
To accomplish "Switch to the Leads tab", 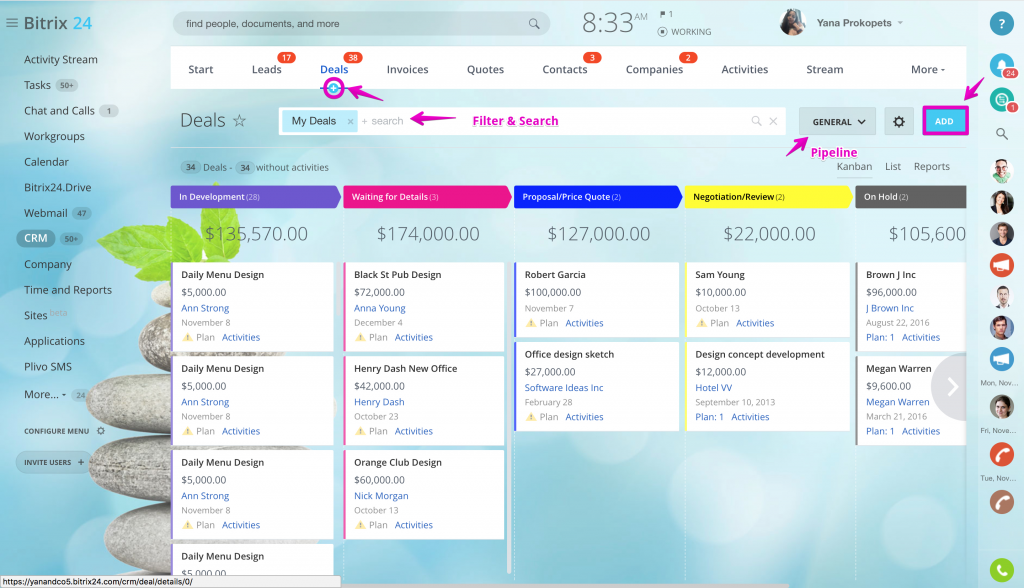I will [266, 69].
